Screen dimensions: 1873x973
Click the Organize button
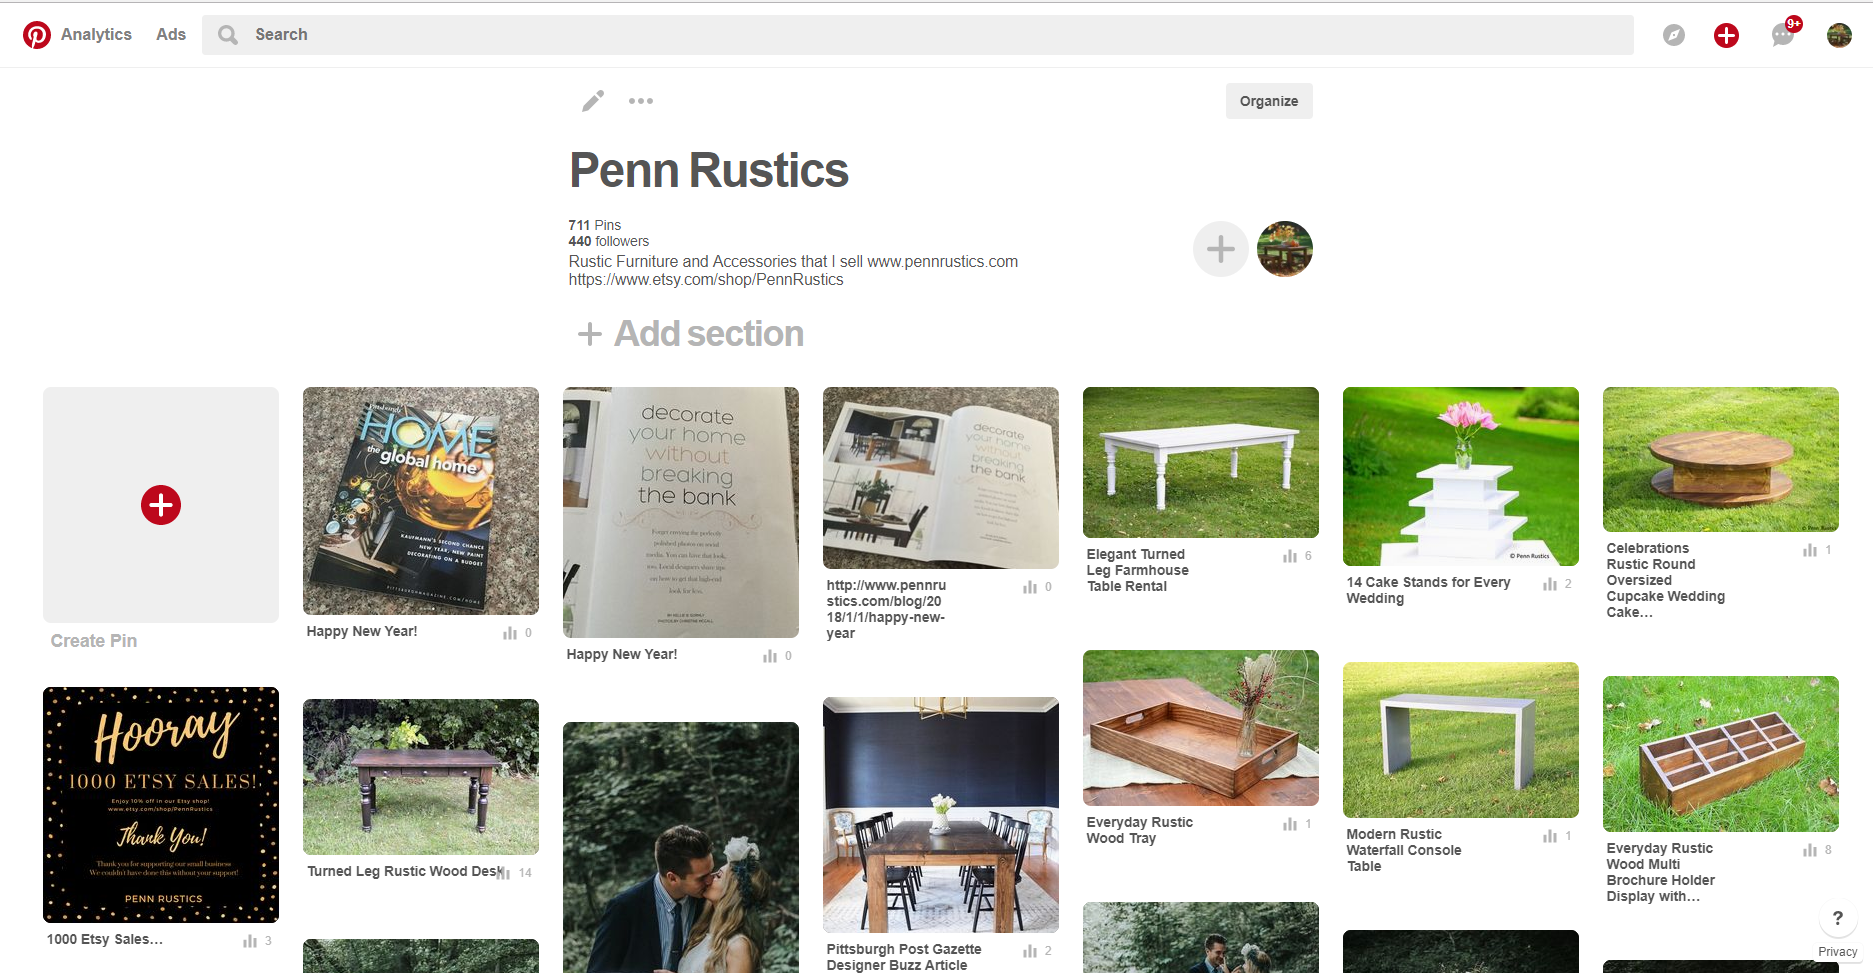pos(1269,101)
